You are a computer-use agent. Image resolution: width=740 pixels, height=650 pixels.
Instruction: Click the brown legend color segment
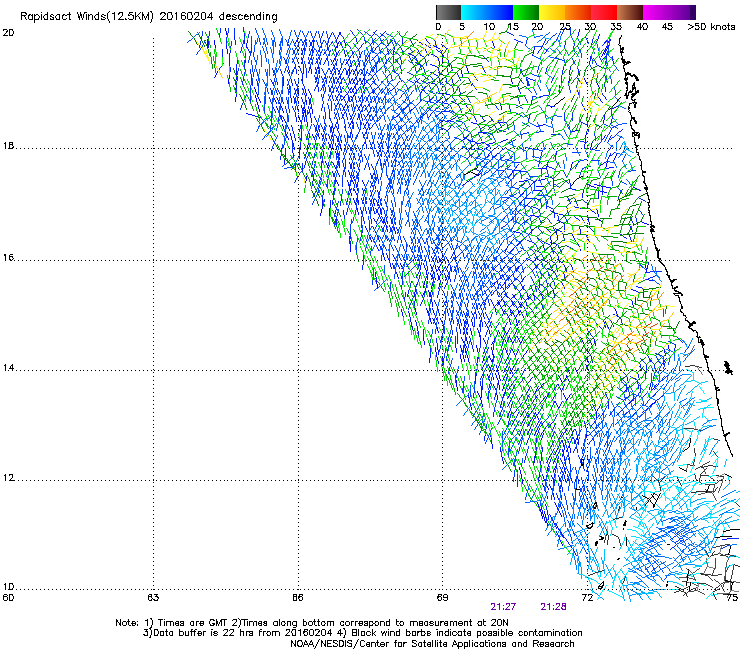pos(630,12)
